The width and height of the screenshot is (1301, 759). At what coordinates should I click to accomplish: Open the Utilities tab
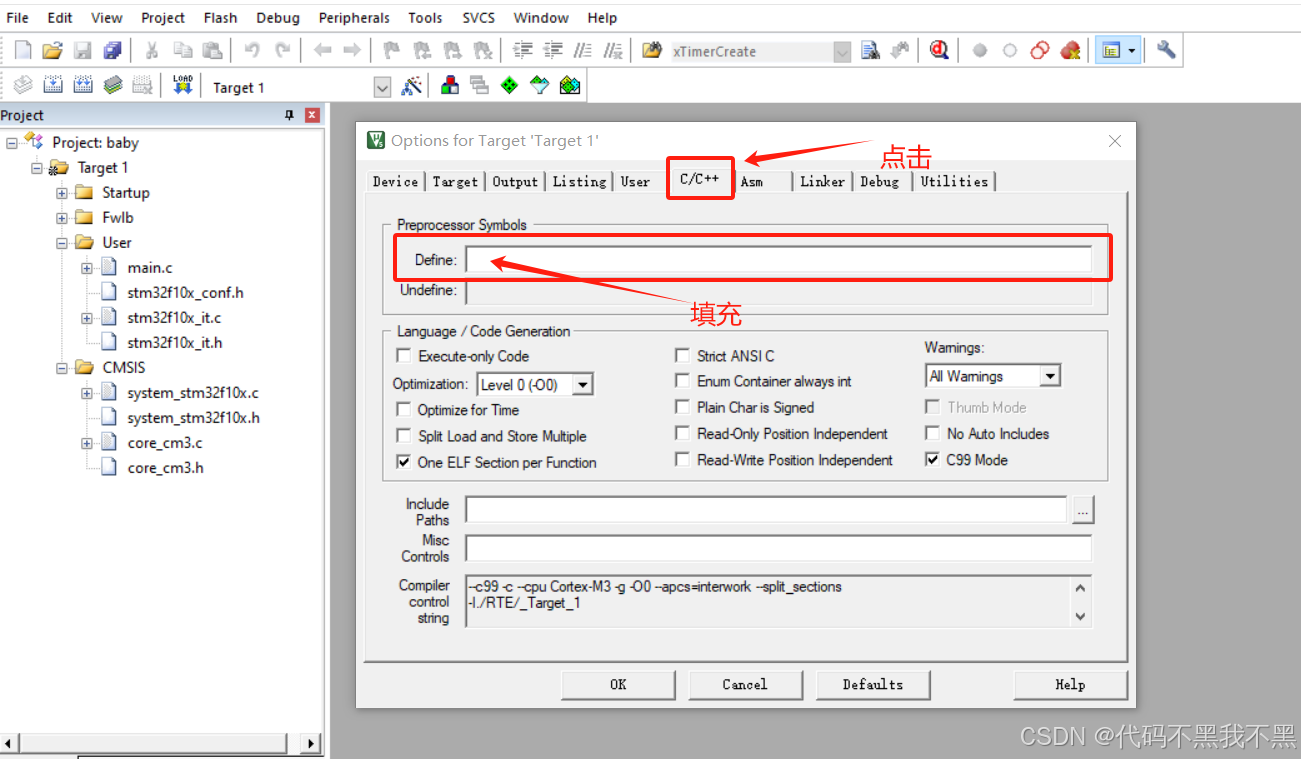[954, 181]
